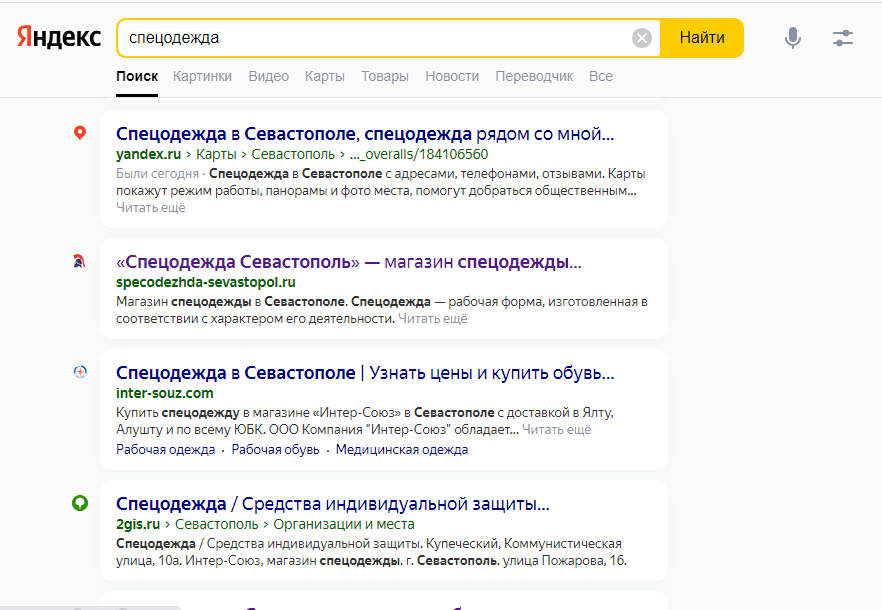
Task: Open search settings sliders icon
Action: 843,38
